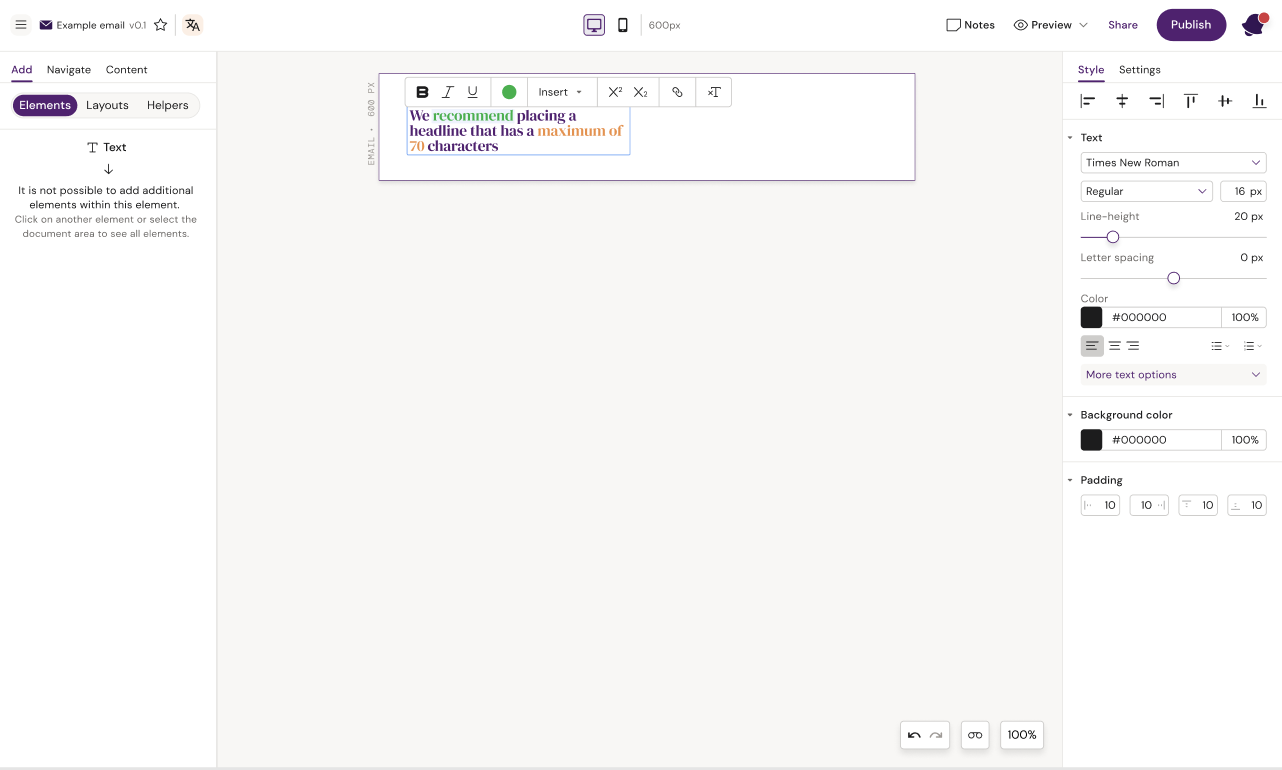The width and height of the screenshot is (1282, 770).
Task: Open the Layouts tab in the left panel
Action: pos(107,105)
